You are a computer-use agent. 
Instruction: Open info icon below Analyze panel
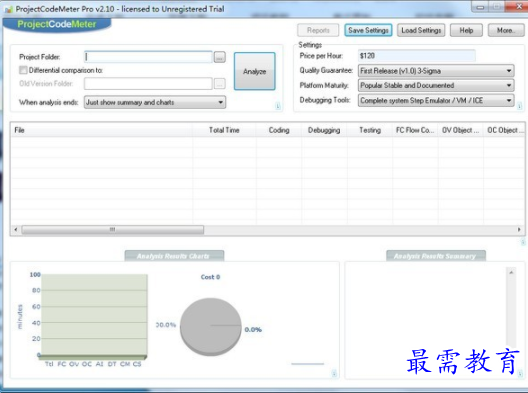pos(278,106)
